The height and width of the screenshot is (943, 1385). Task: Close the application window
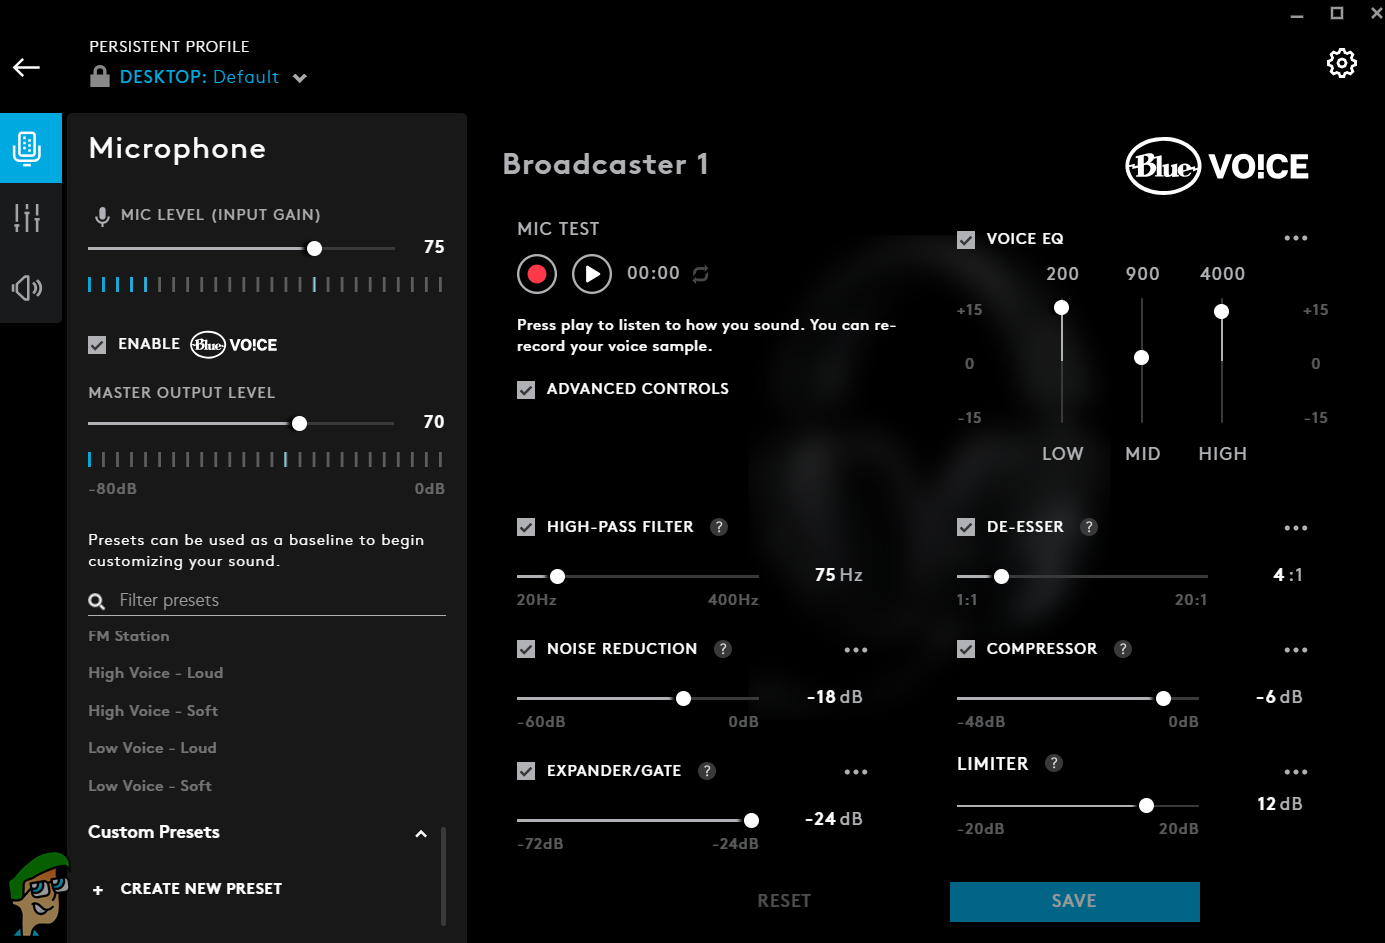1376,13
